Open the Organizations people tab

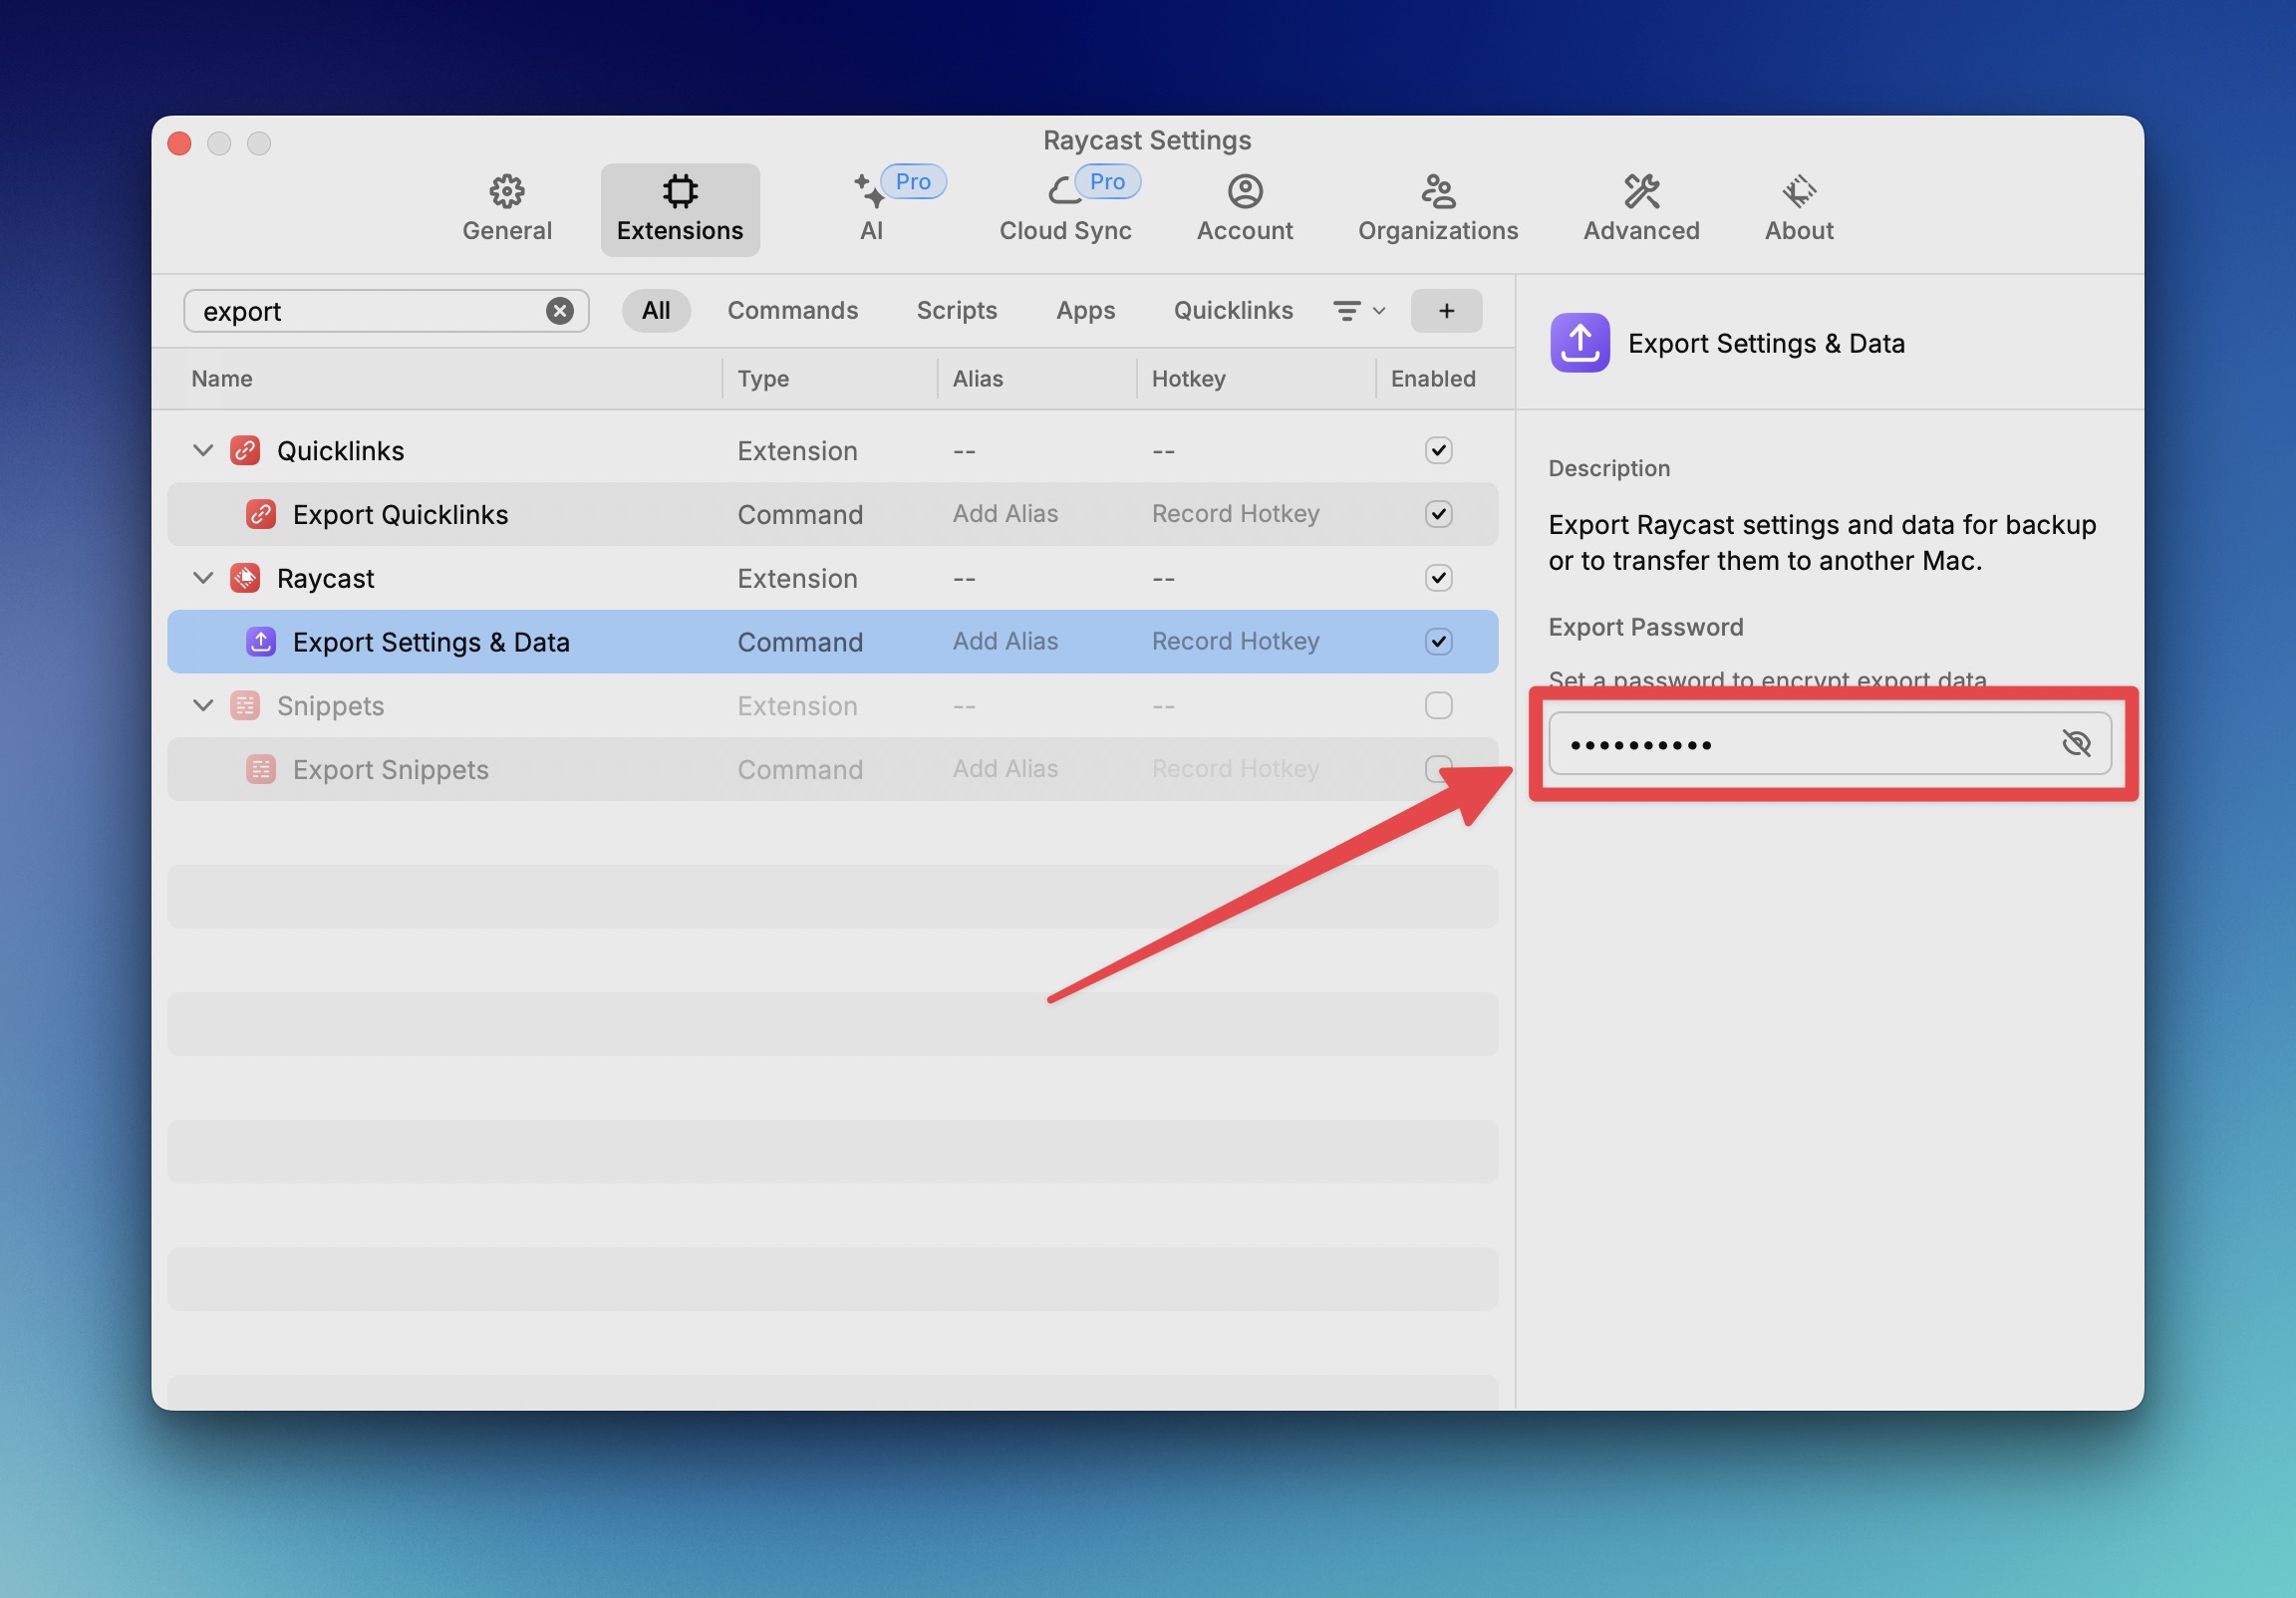pyautogui.click(x=1437, y=208)
